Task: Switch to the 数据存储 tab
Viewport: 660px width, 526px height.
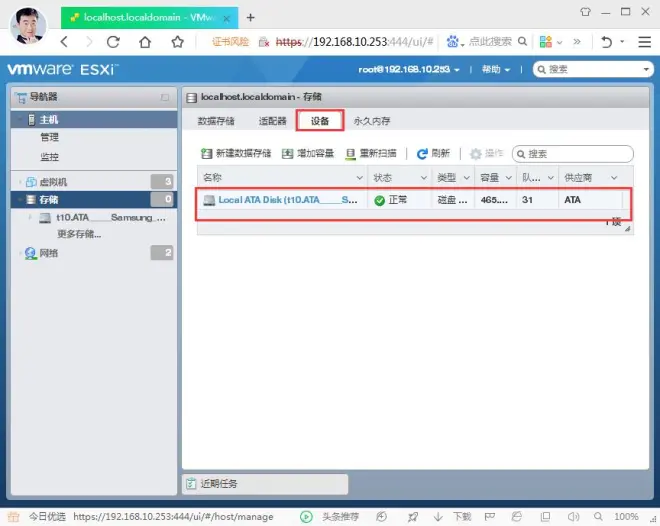Action: pos(216,121)
